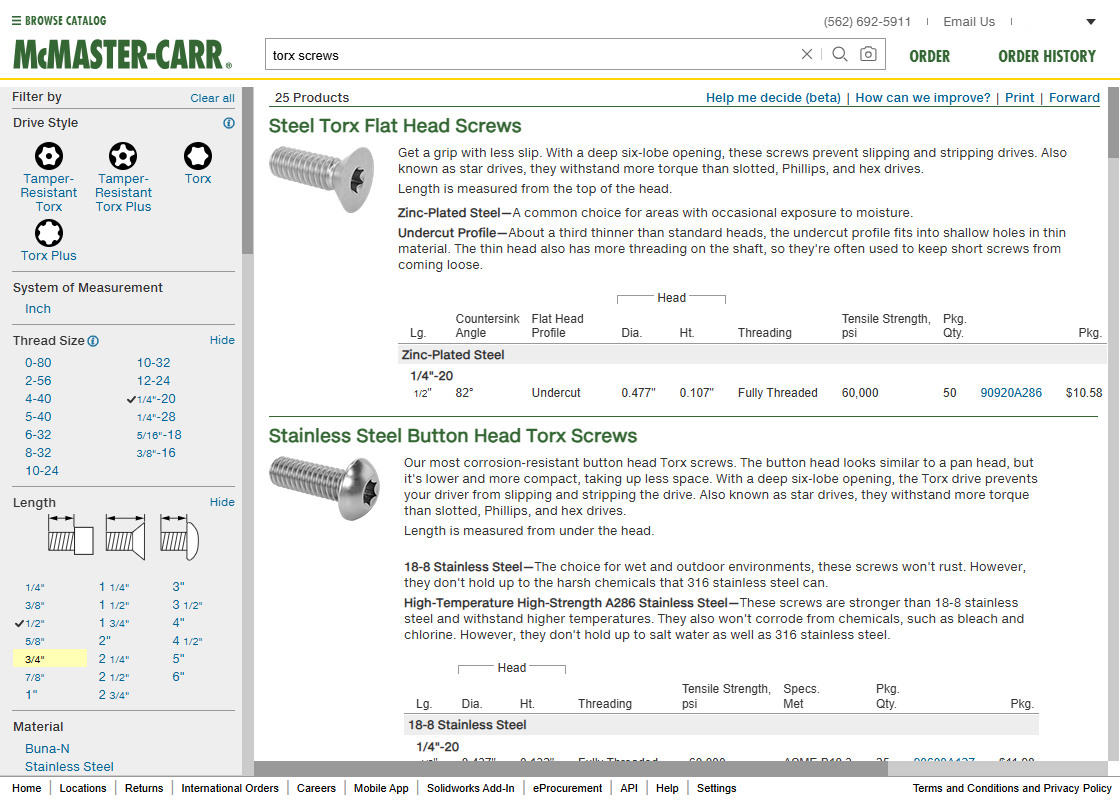Select the 3/4" length filter
Image resolution: width=1120 pixels, height=800 pixels.
pyautogui.click(x=49, y=659)
